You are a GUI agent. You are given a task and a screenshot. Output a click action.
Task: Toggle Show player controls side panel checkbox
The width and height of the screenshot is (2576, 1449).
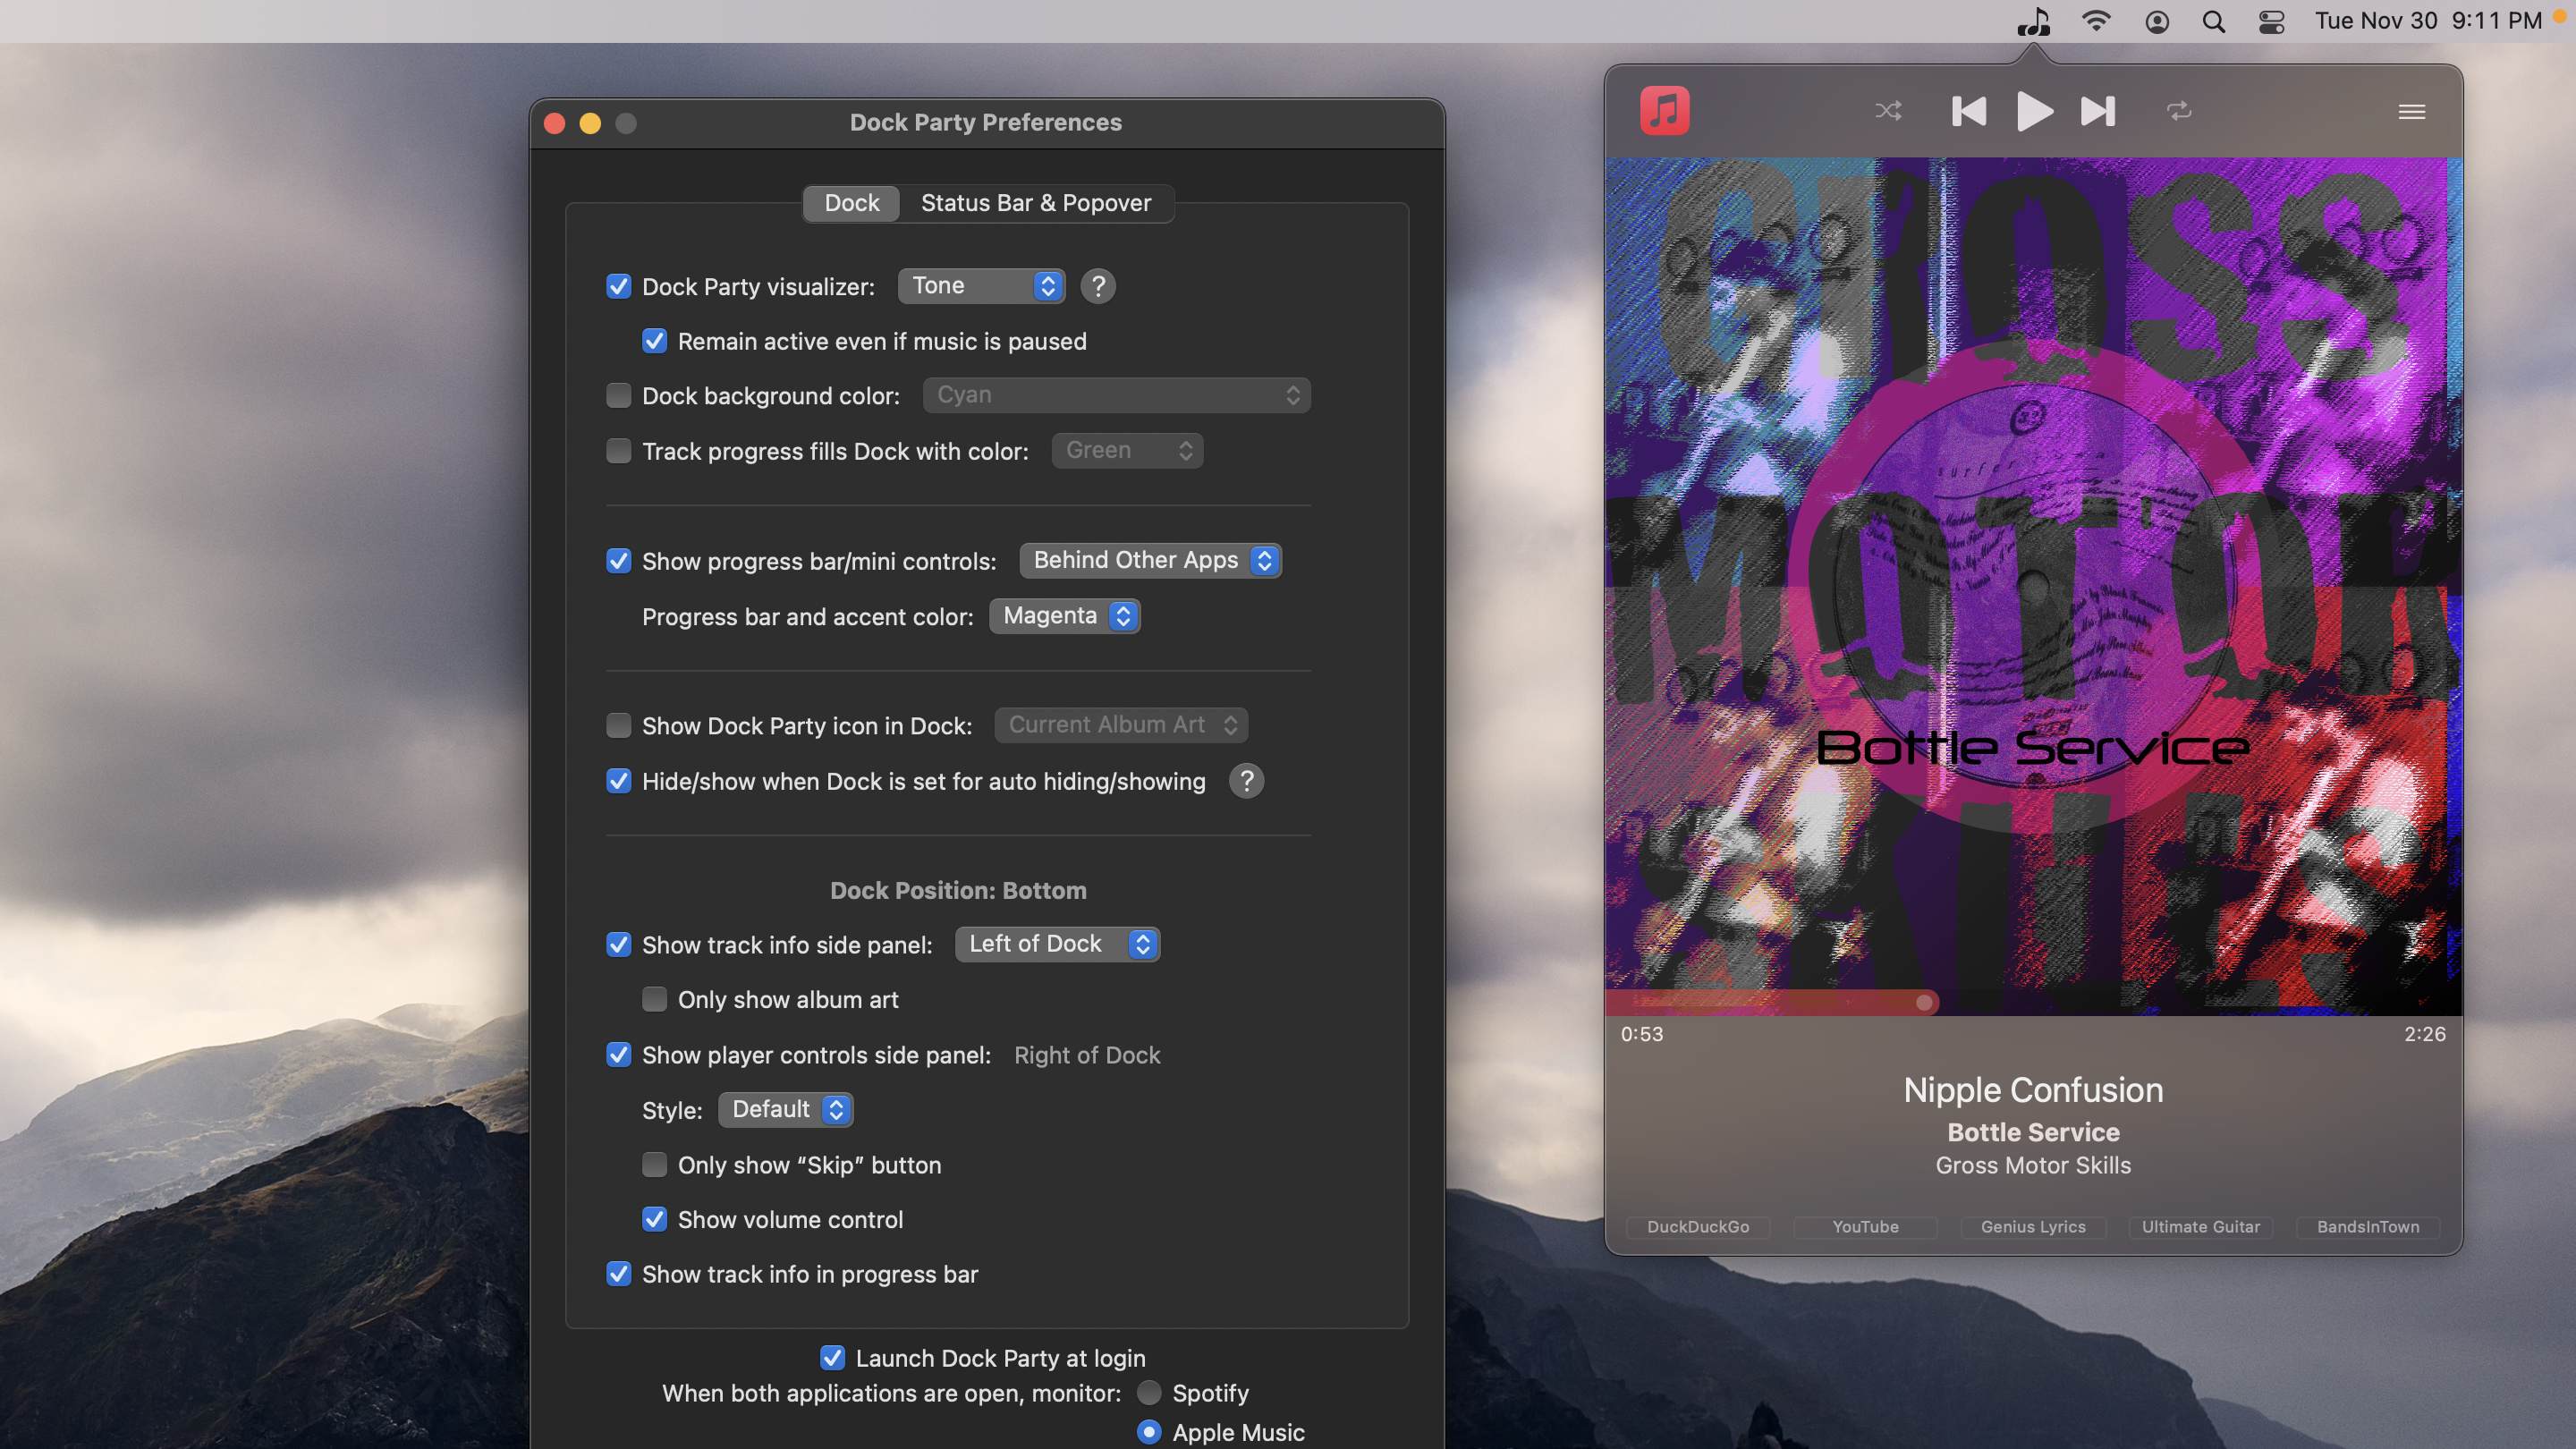click(x=619, y=1055)
